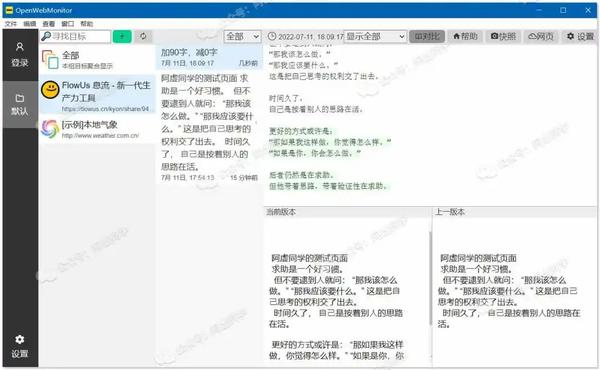Select the [示例]本地气象 target
This screenshot has height=370, width=600.
(x=98, y=129)
